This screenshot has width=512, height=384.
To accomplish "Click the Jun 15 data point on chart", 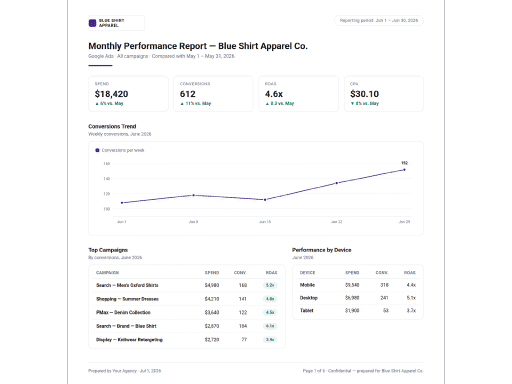I will point(265,200).
